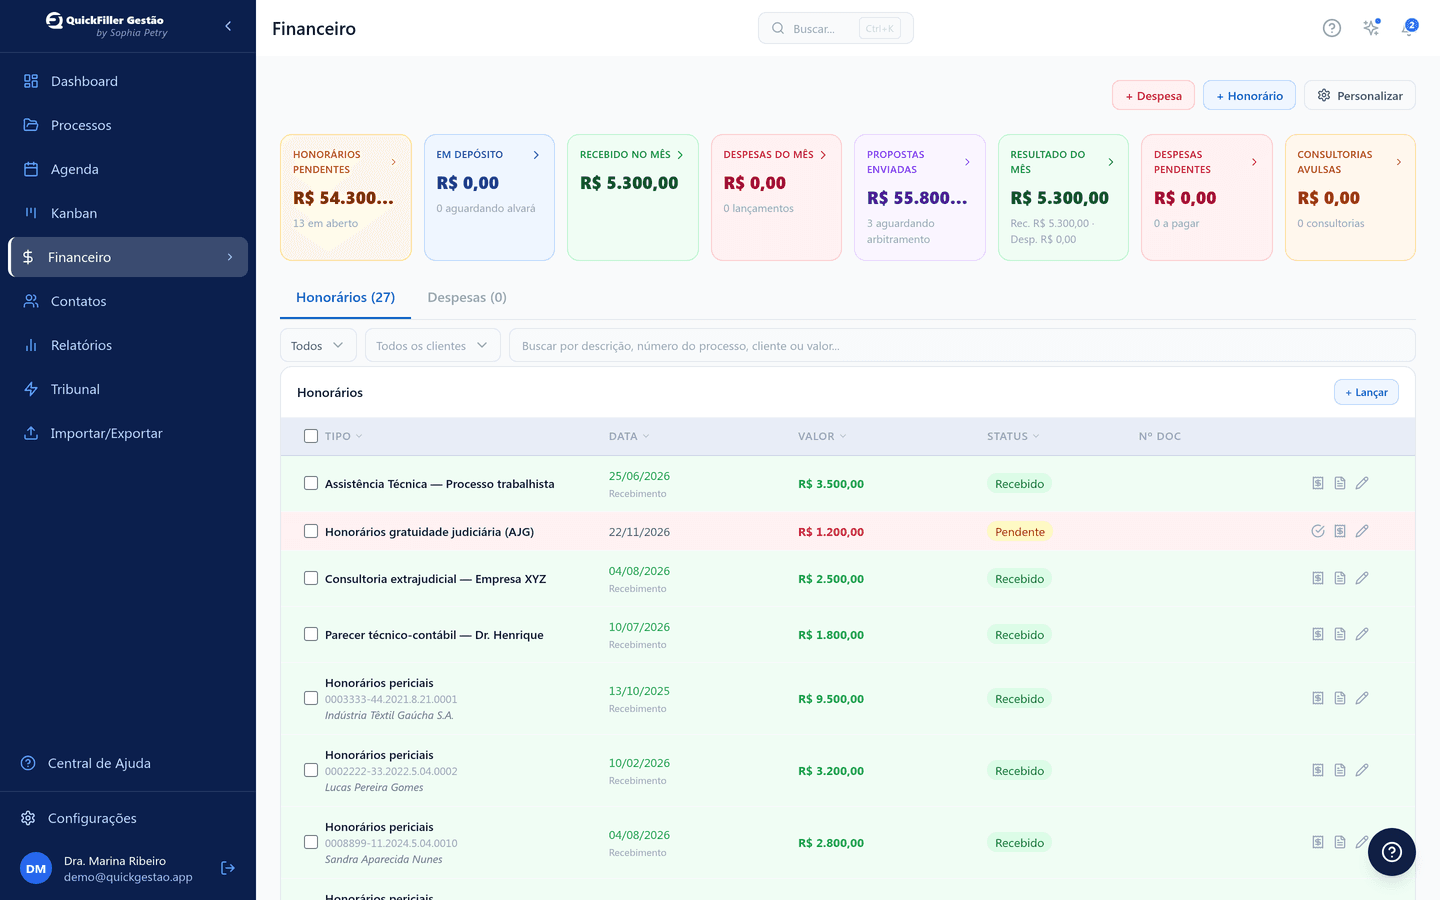
Task: Click the receipt icon on the R$ 3.200,00 row
Action: pos(1318,770)
